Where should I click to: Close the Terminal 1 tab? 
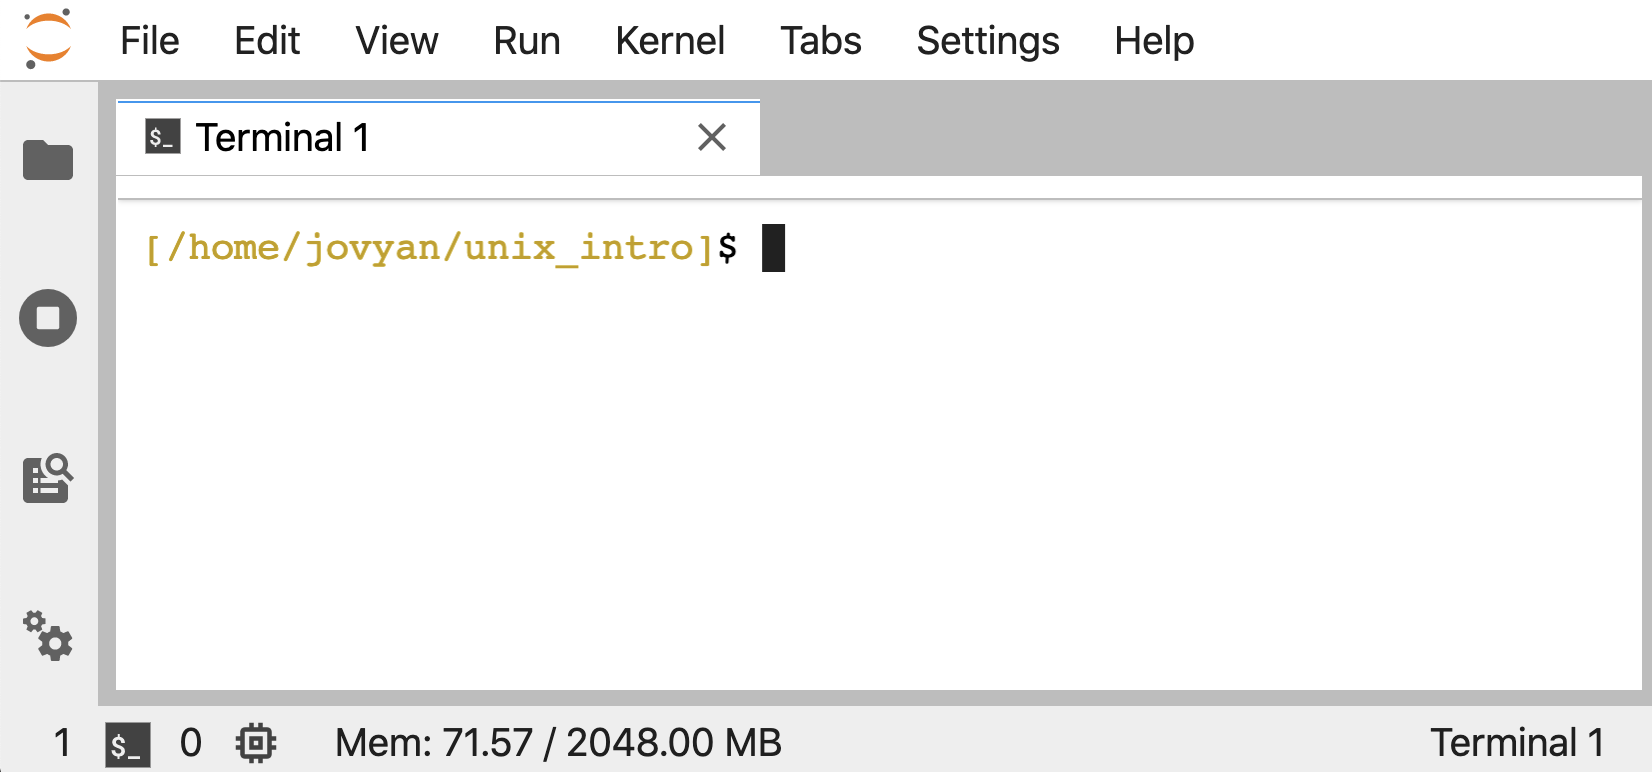(x=712, y=137)
